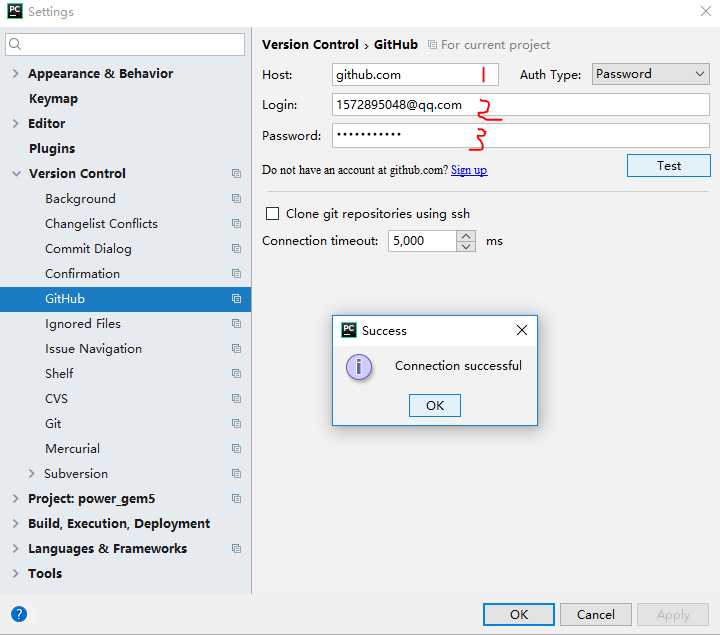Enable Clone git repositories using ssh
The height and width of the screenshot is (635, 720).
click(x=272, y=214)
